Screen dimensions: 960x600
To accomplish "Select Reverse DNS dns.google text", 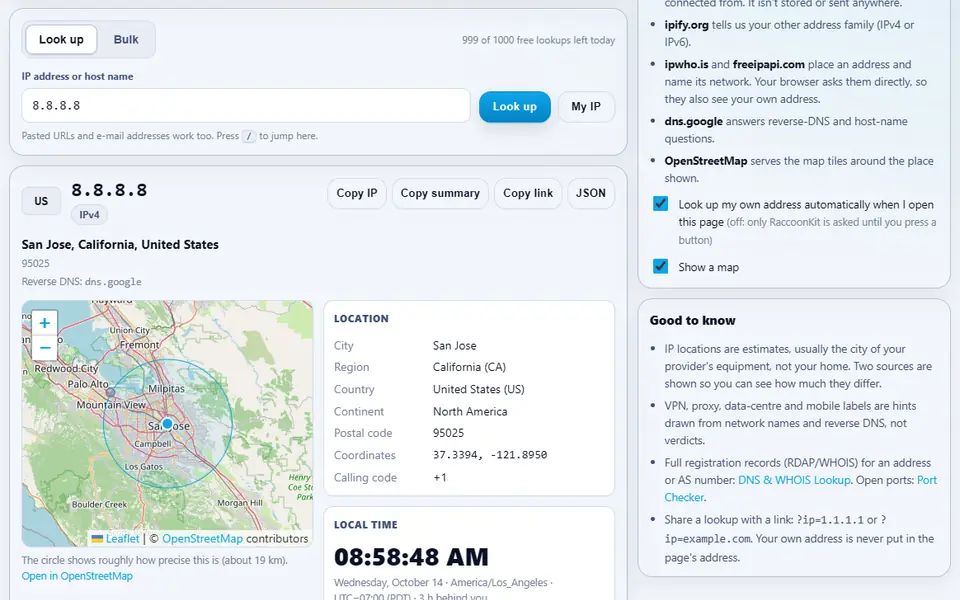I will tap(81, 282).
